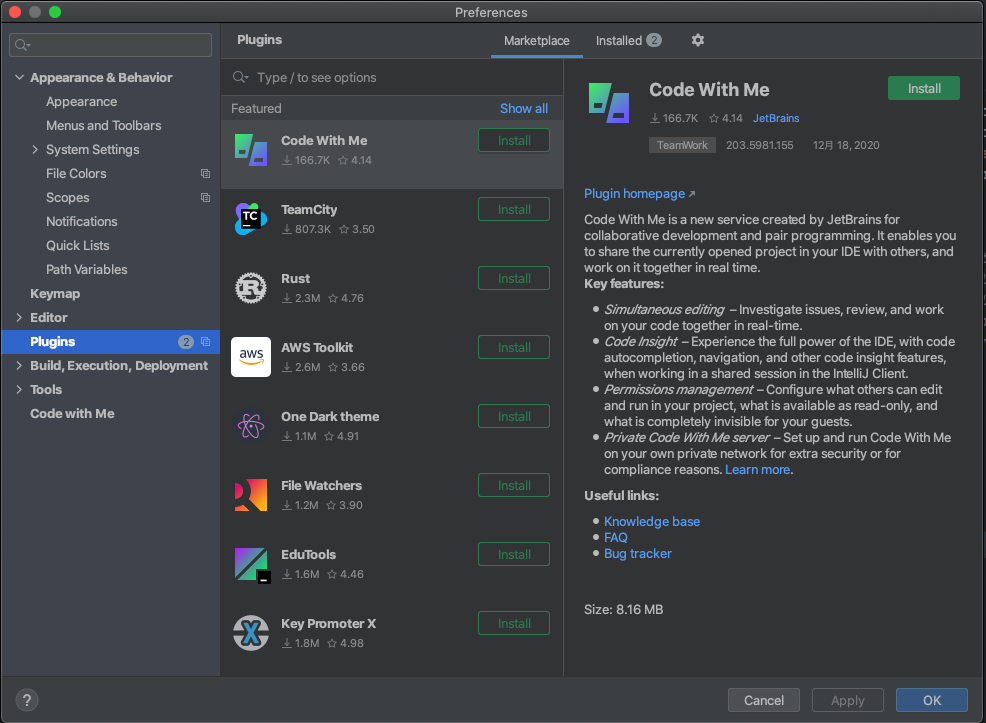Install the File Watchers plugin
986x723 pixels.
click(514, 485)
